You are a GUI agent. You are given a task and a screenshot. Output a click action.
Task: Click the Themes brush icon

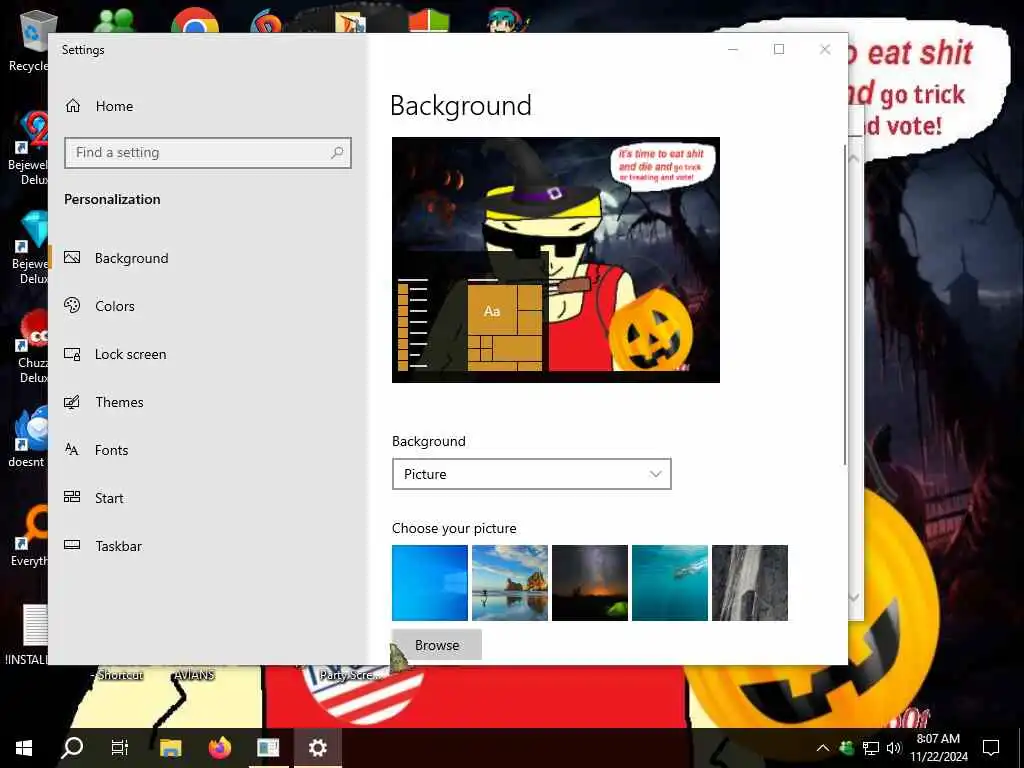click(72, 402)
